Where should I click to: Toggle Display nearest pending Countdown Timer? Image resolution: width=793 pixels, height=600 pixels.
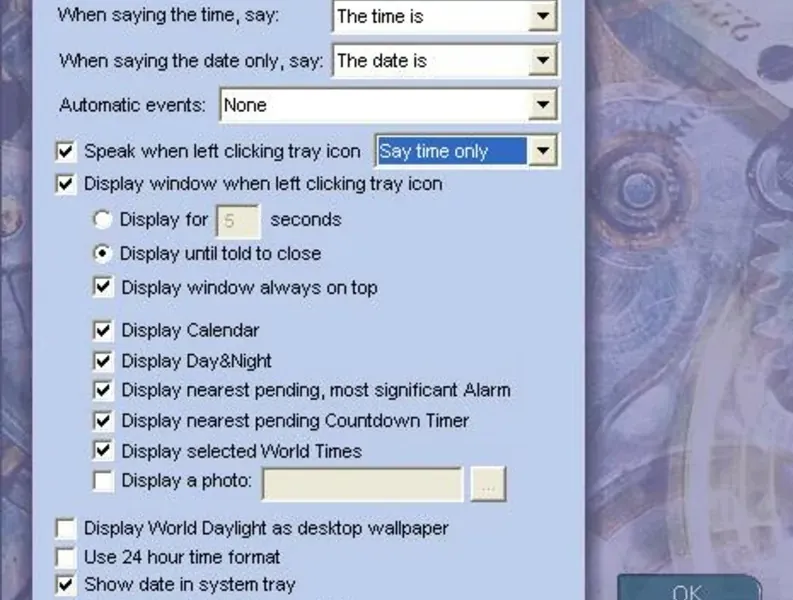tap(103, 421)
